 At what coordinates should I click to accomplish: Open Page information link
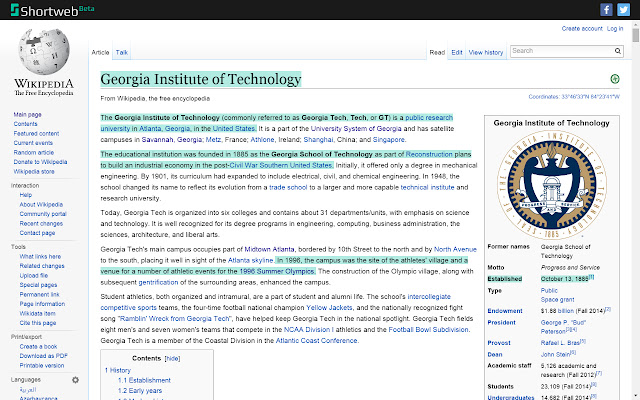click(x=42, y=304)
